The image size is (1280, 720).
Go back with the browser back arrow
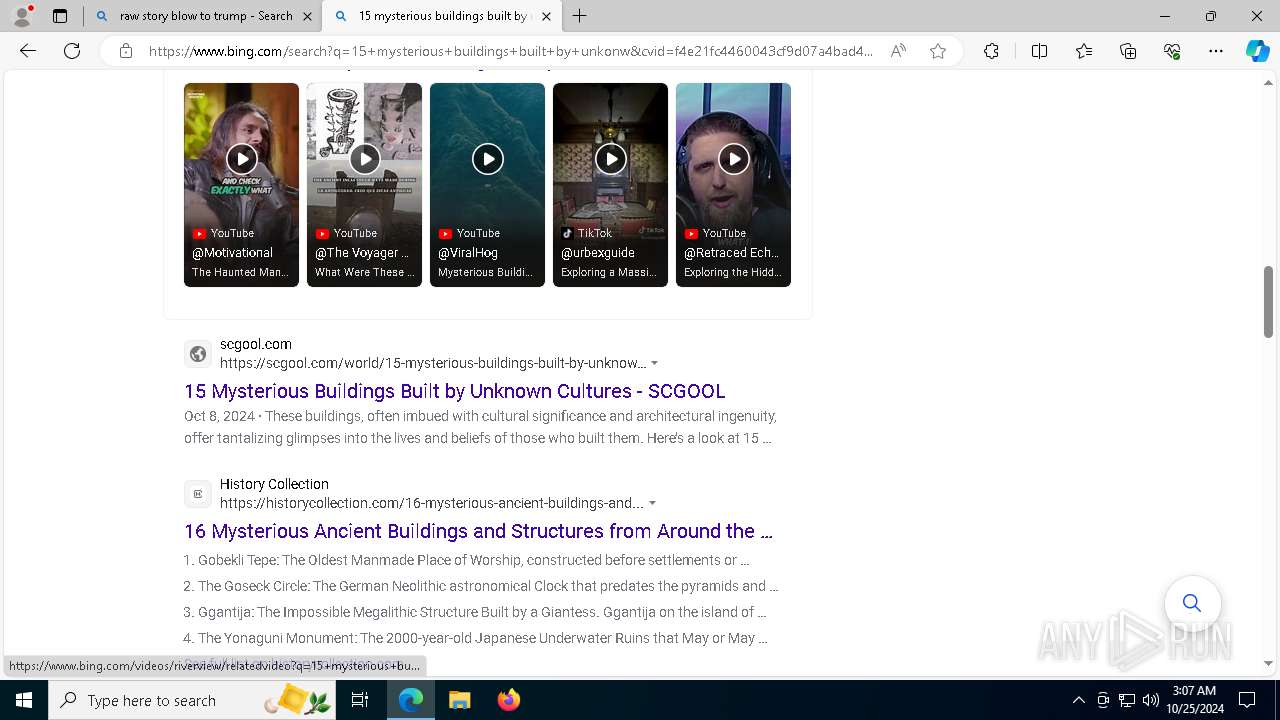(28, 51)
